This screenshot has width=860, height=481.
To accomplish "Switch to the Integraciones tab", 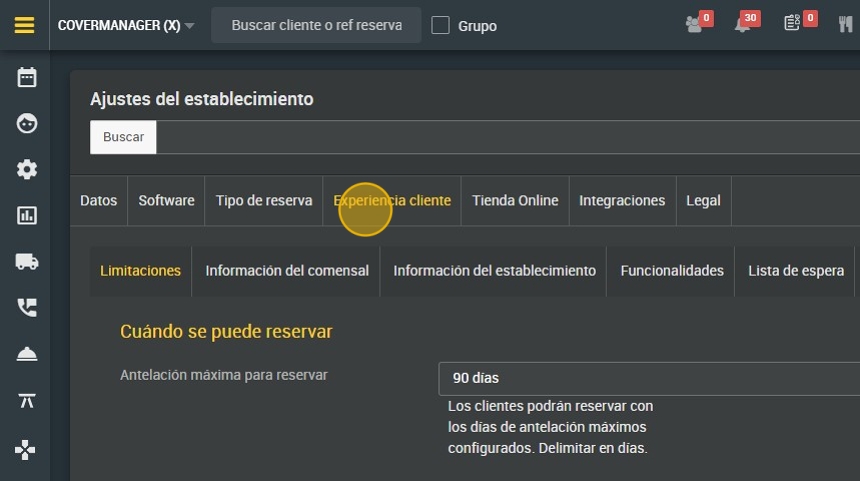I will (622, 201).
